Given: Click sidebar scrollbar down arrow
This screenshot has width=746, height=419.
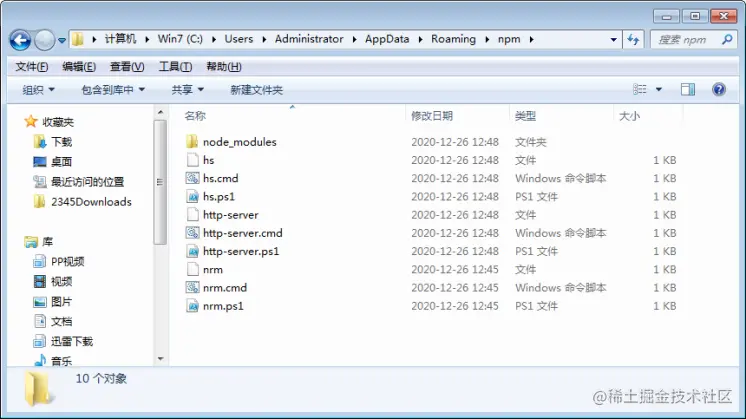Looking at the screenshot, I should point(160,359).
